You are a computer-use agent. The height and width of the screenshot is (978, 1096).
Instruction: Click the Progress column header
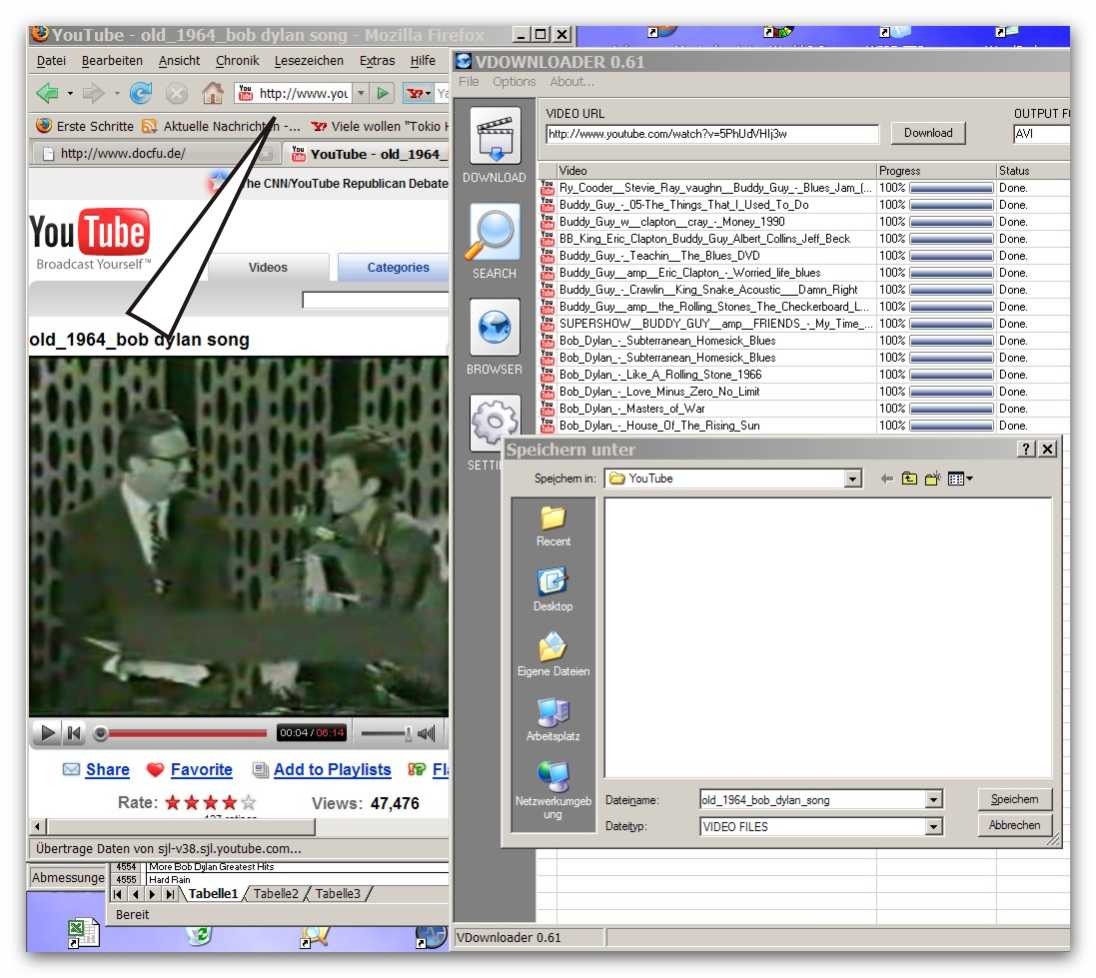coord(937,171)
